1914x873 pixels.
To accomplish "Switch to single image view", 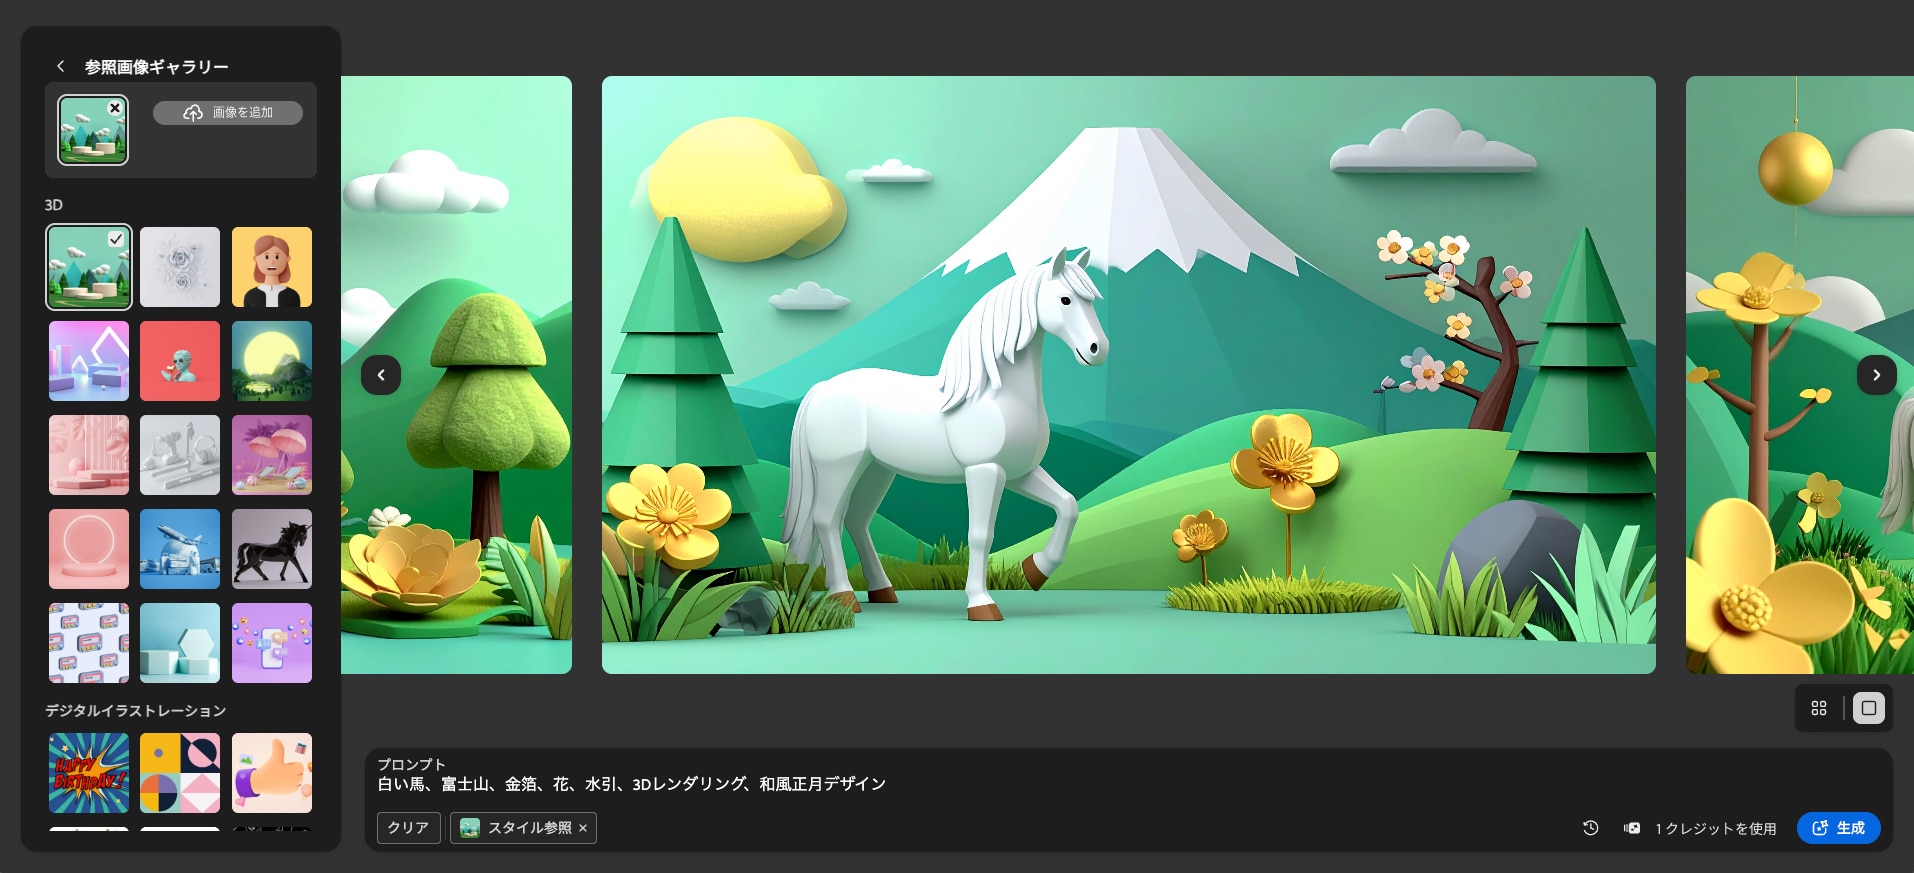I will (x=1868, y=708).
